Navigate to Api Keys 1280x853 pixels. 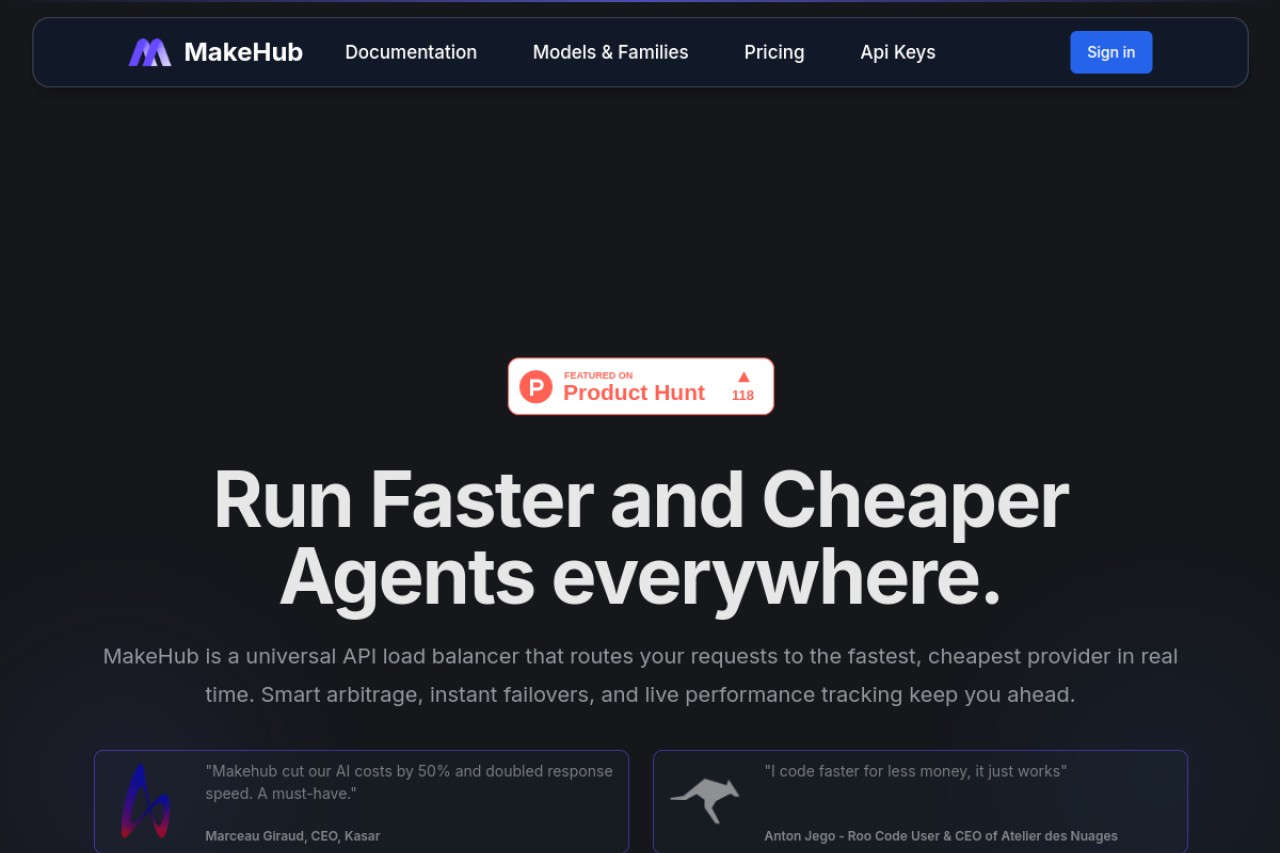click(898, 52)
